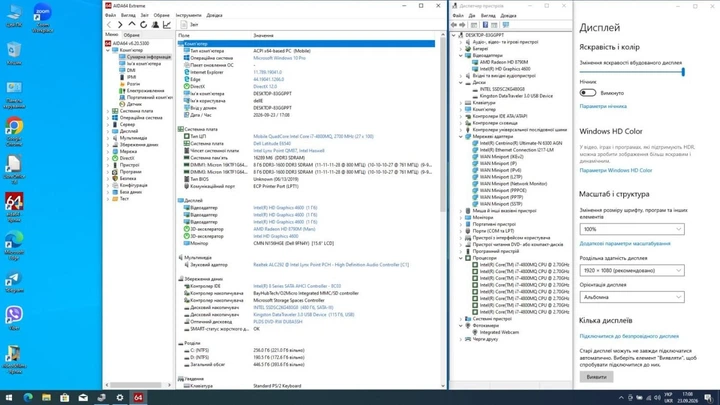Select the DirectX item in AIDA64 tree
The width and height of the screenshot is (720, 405).
point(127,158)
